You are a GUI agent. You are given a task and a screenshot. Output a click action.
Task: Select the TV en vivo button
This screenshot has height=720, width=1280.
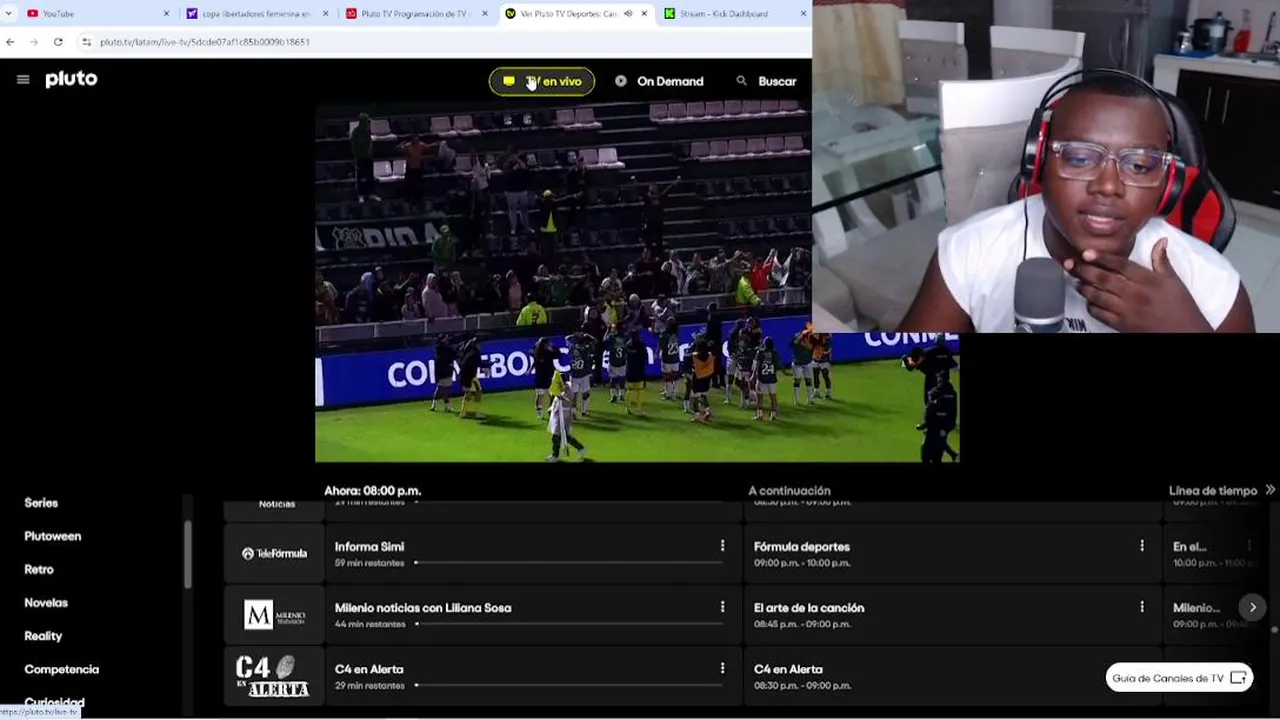pyautogui.click(x=542, y=81)
